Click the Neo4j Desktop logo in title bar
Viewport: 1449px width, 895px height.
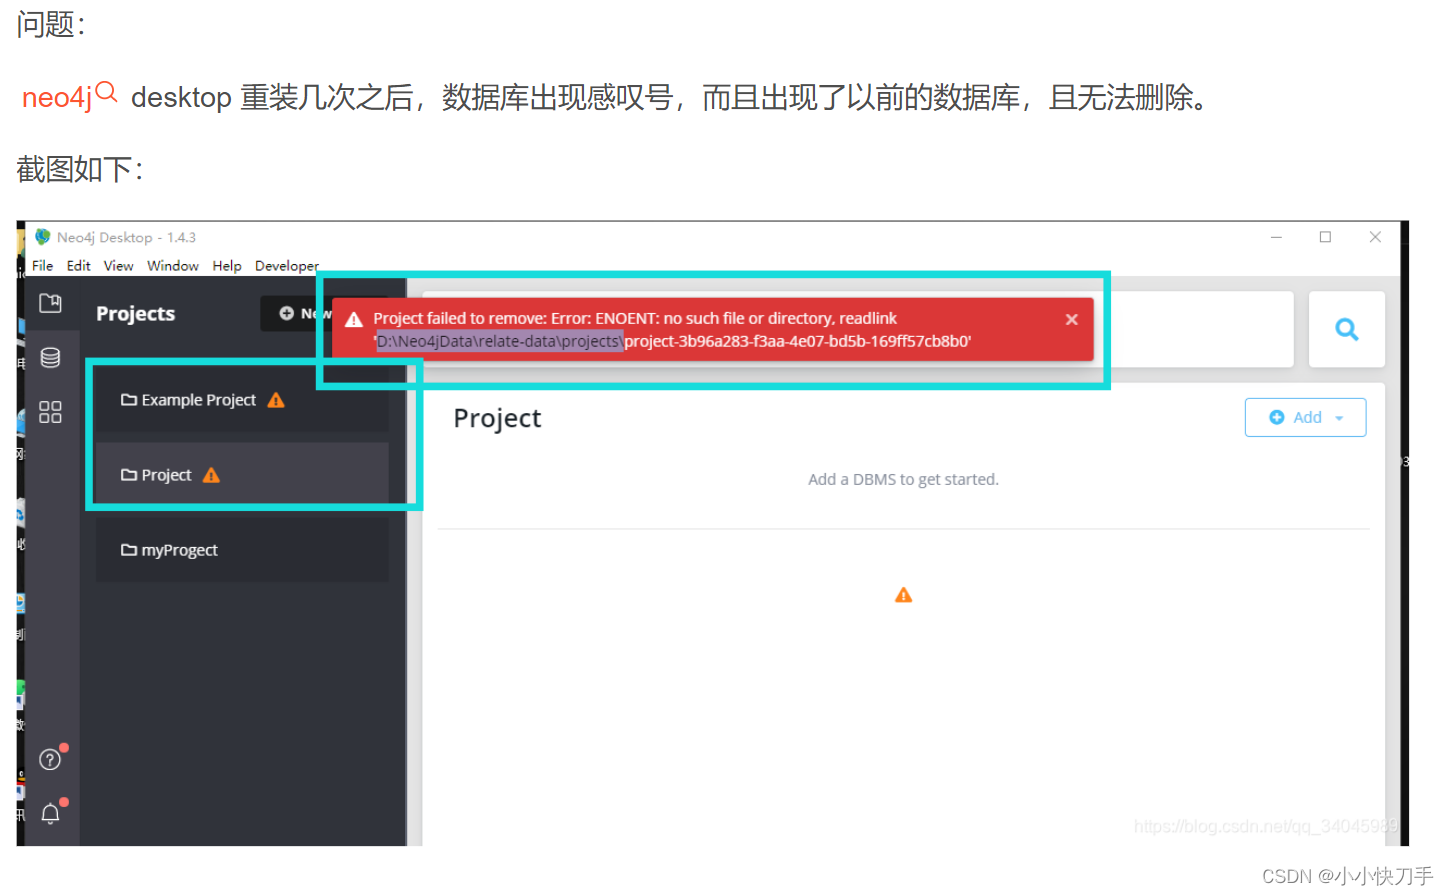pos(42,237)
